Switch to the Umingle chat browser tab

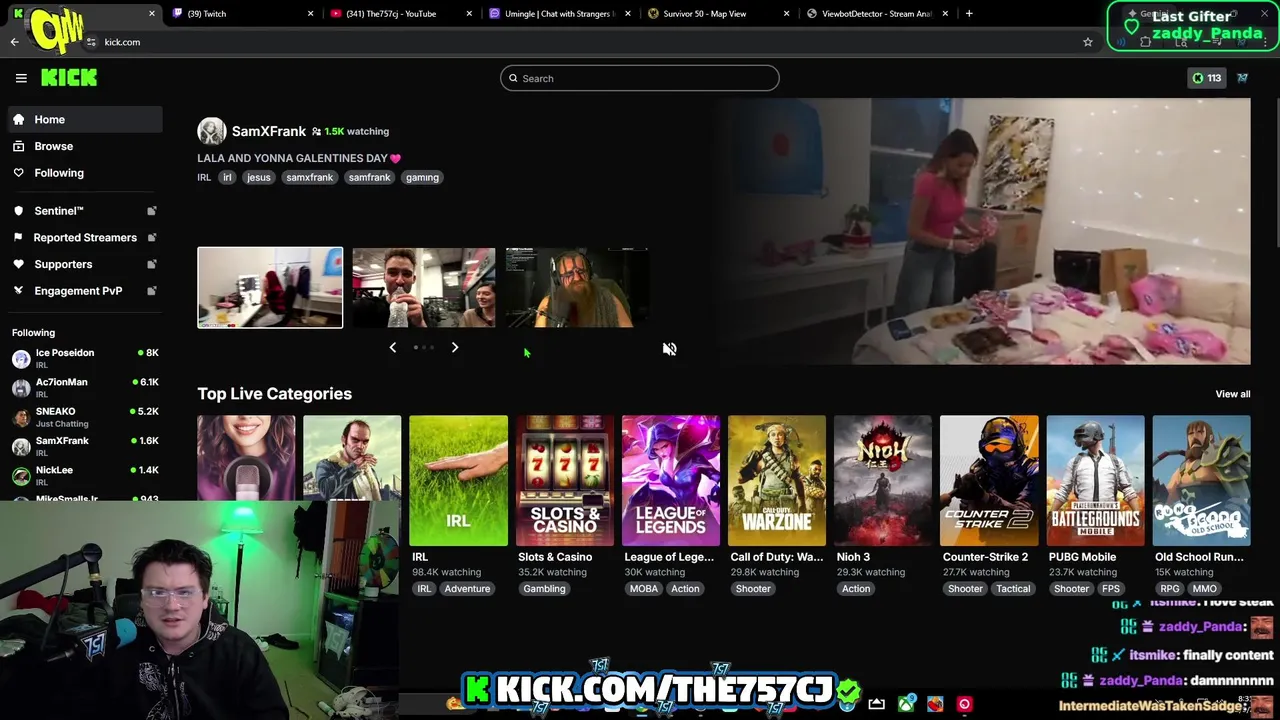(x=560, y=14)
